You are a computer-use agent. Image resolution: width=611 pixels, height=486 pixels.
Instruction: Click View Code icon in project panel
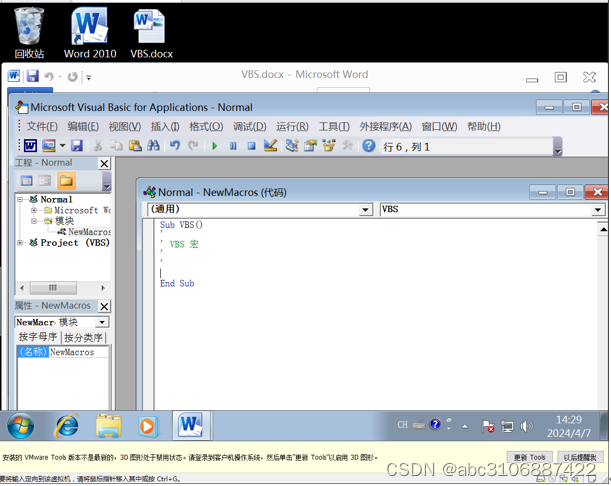click(26, 181)
